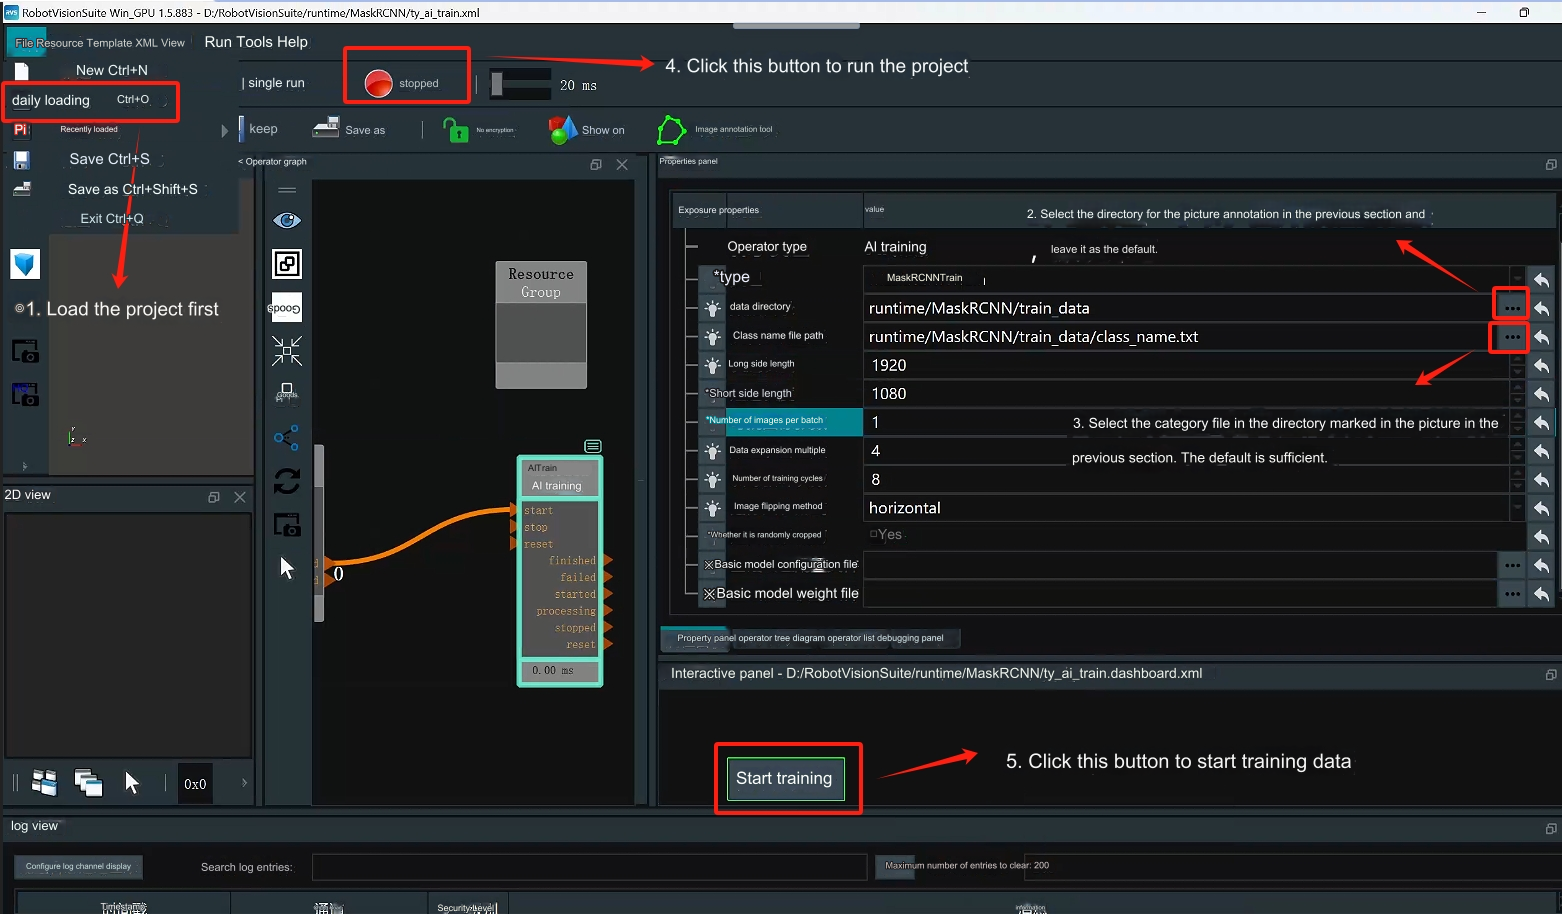Image resolution: width=1562 pixels, height=914 pixels.
Task: Click the stepper arrows for Data expansion multiple
Action: point(1517,451)
